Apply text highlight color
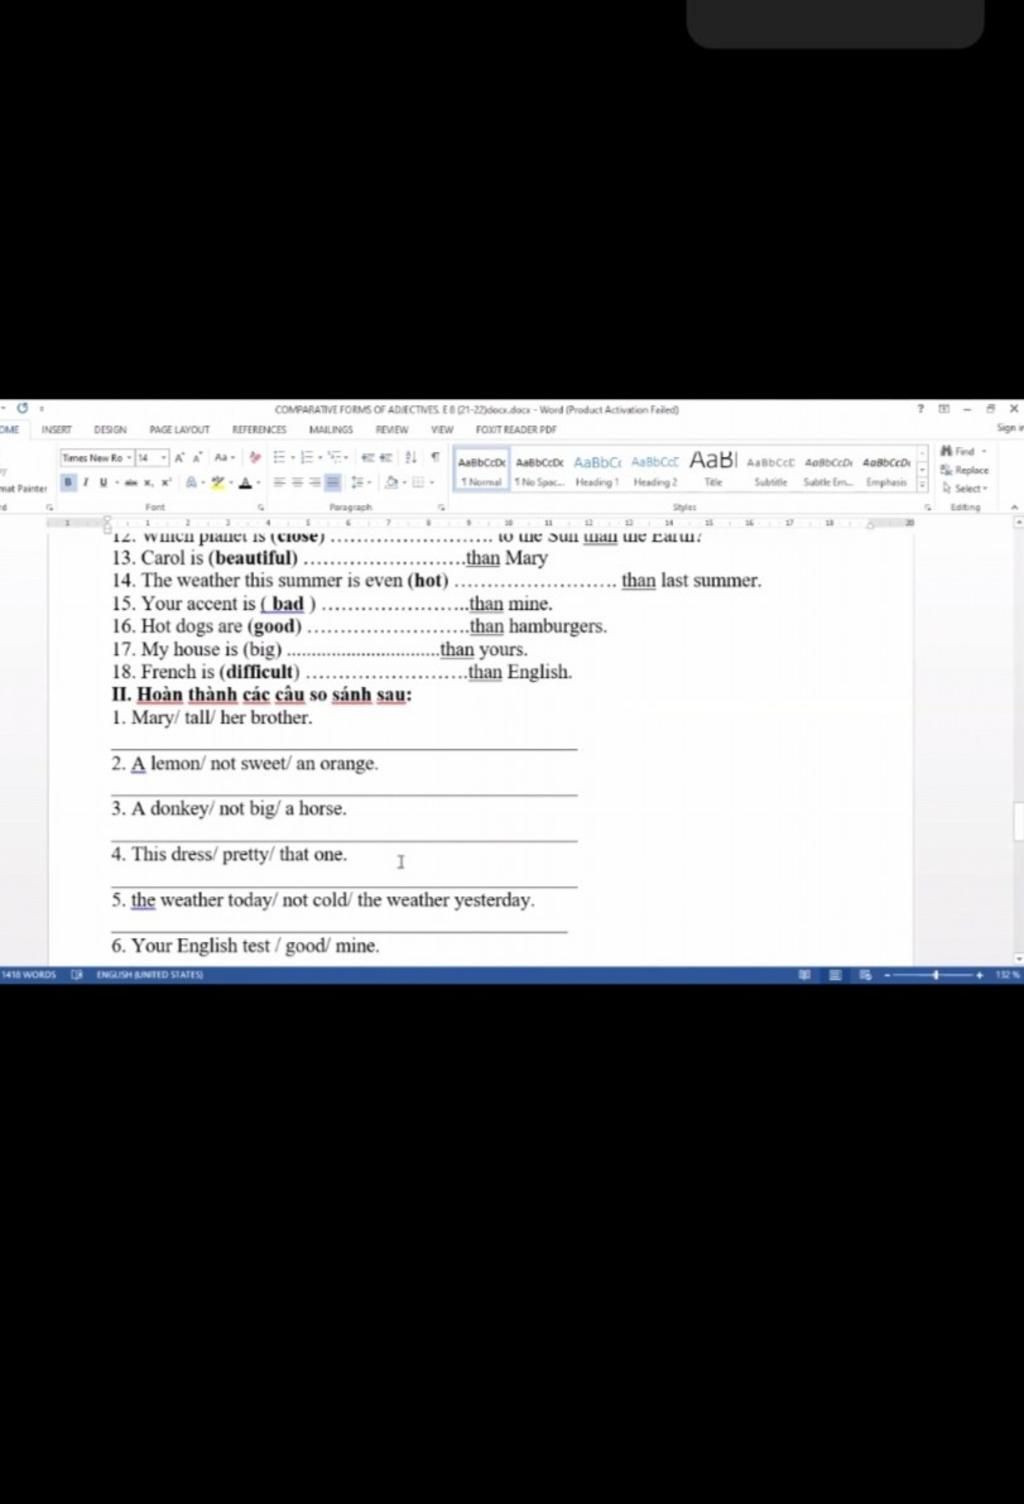Screen dimensions: 1024x1504 point(219,482)
